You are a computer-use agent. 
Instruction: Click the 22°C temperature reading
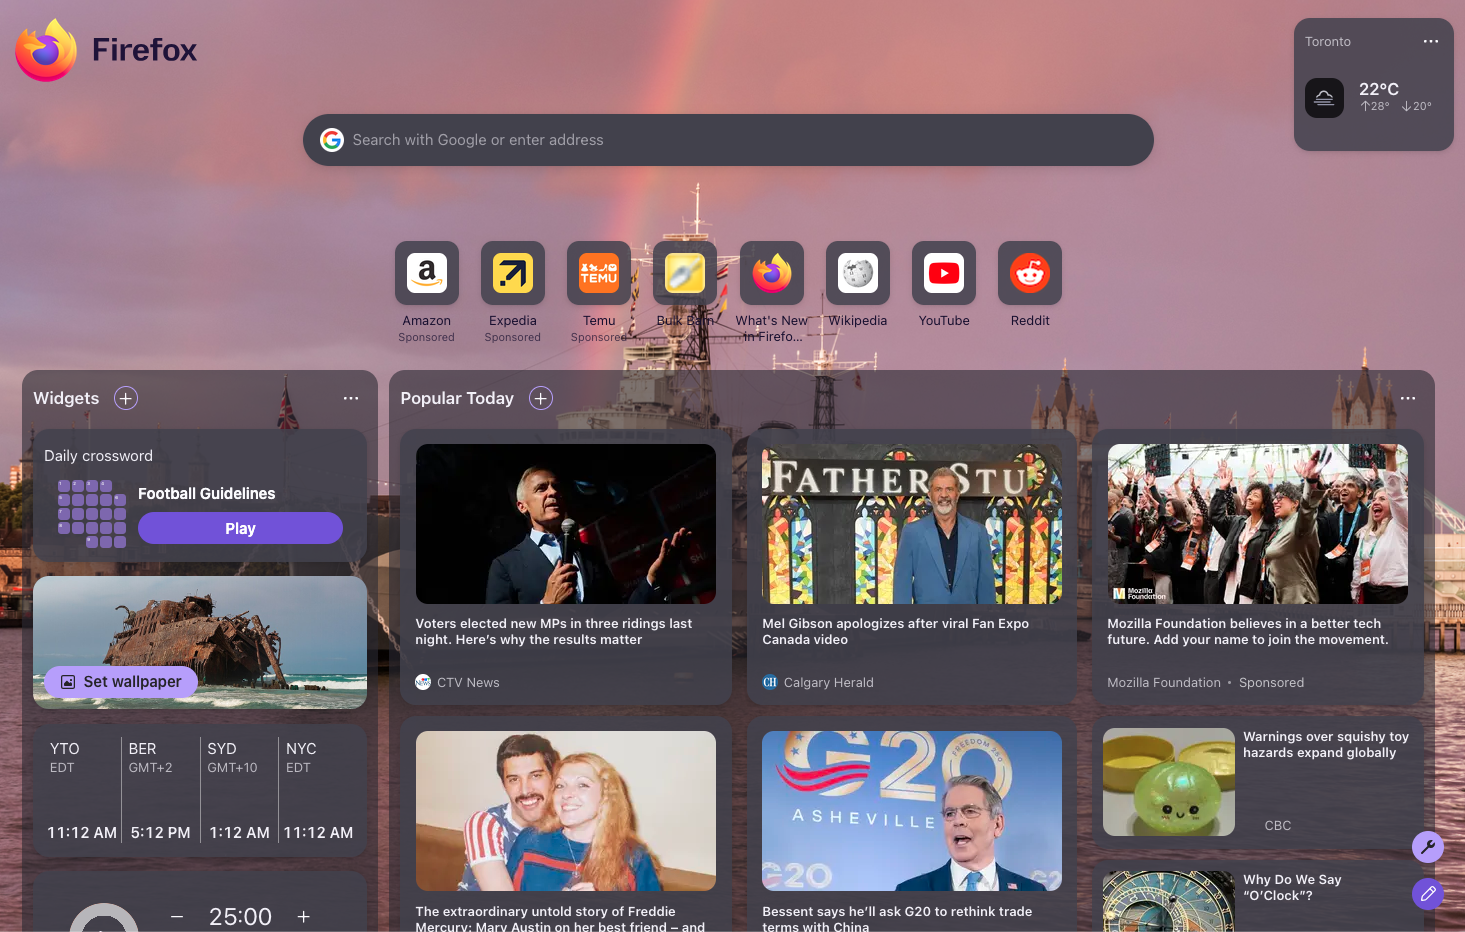pyautogui.click(x=1379, y=89)
